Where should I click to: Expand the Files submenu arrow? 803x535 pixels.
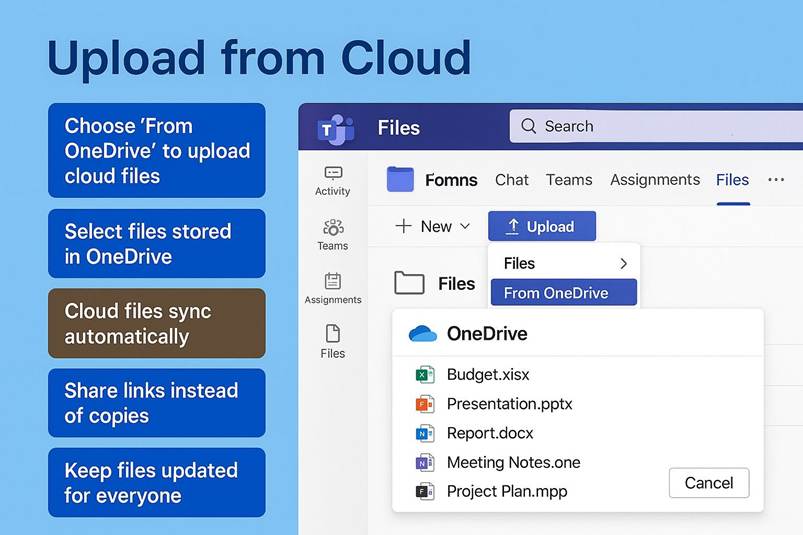623,264
